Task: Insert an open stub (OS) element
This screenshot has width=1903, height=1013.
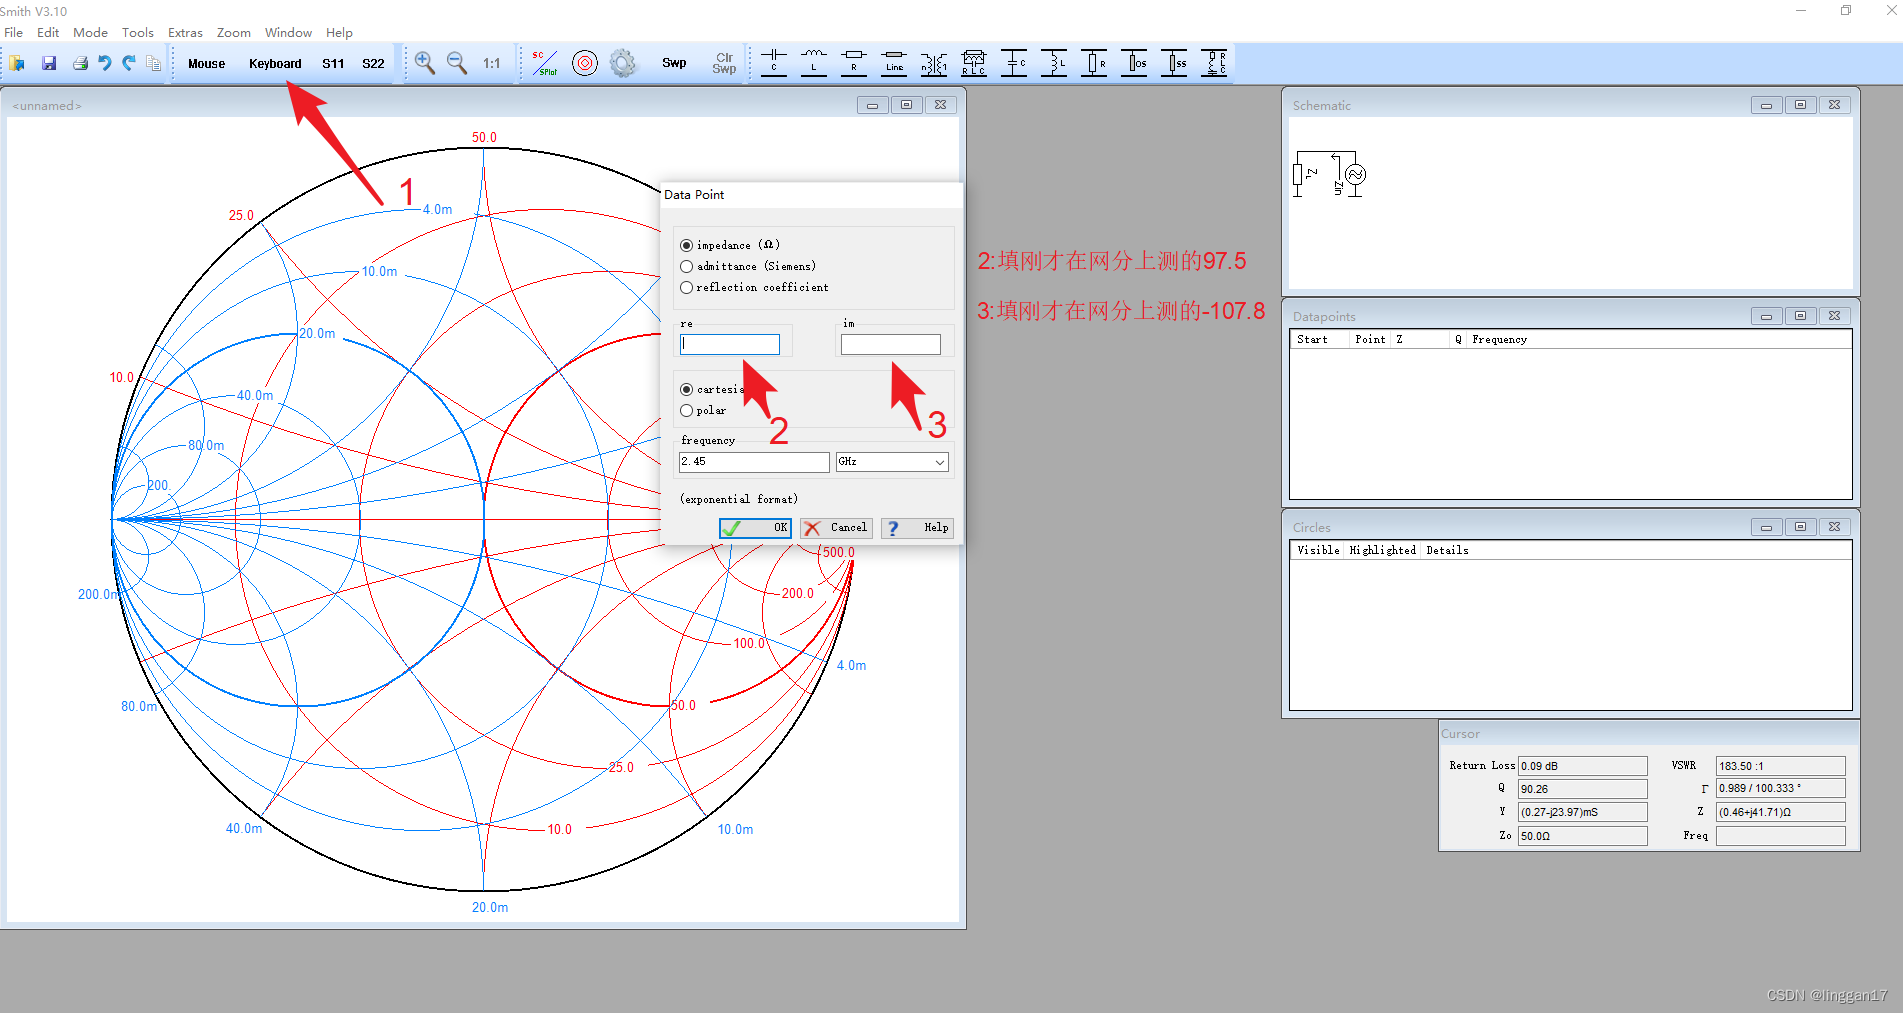Action: 1134,63
